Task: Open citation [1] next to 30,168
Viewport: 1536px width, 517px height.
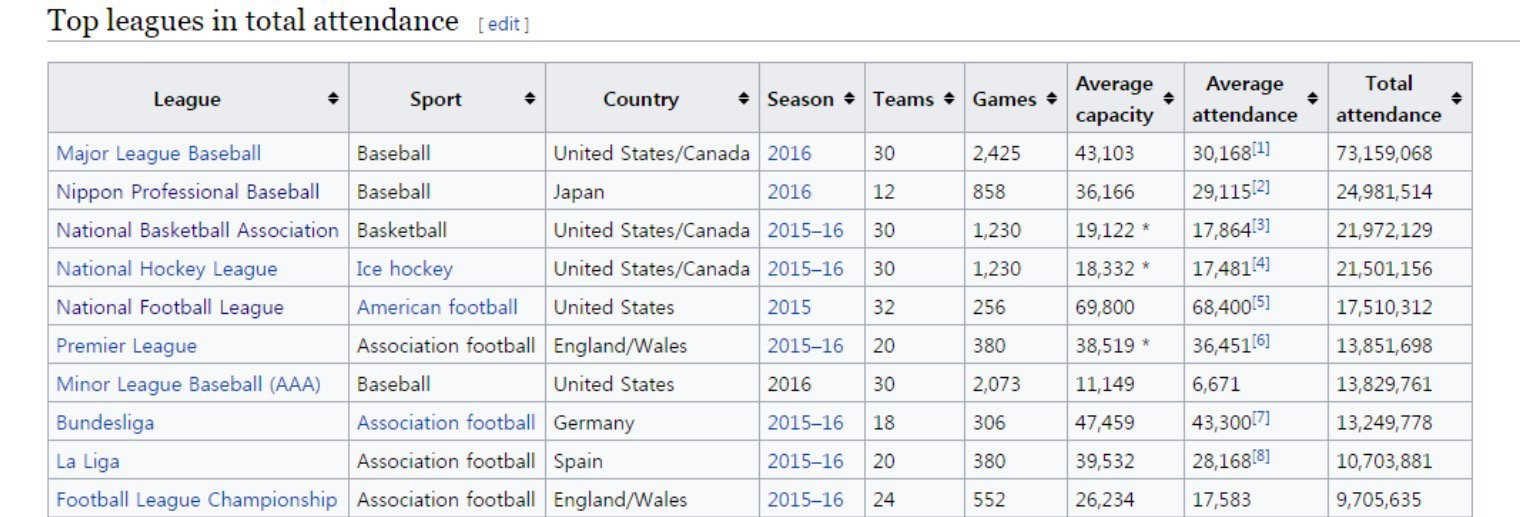Action: click(1261, 148)
